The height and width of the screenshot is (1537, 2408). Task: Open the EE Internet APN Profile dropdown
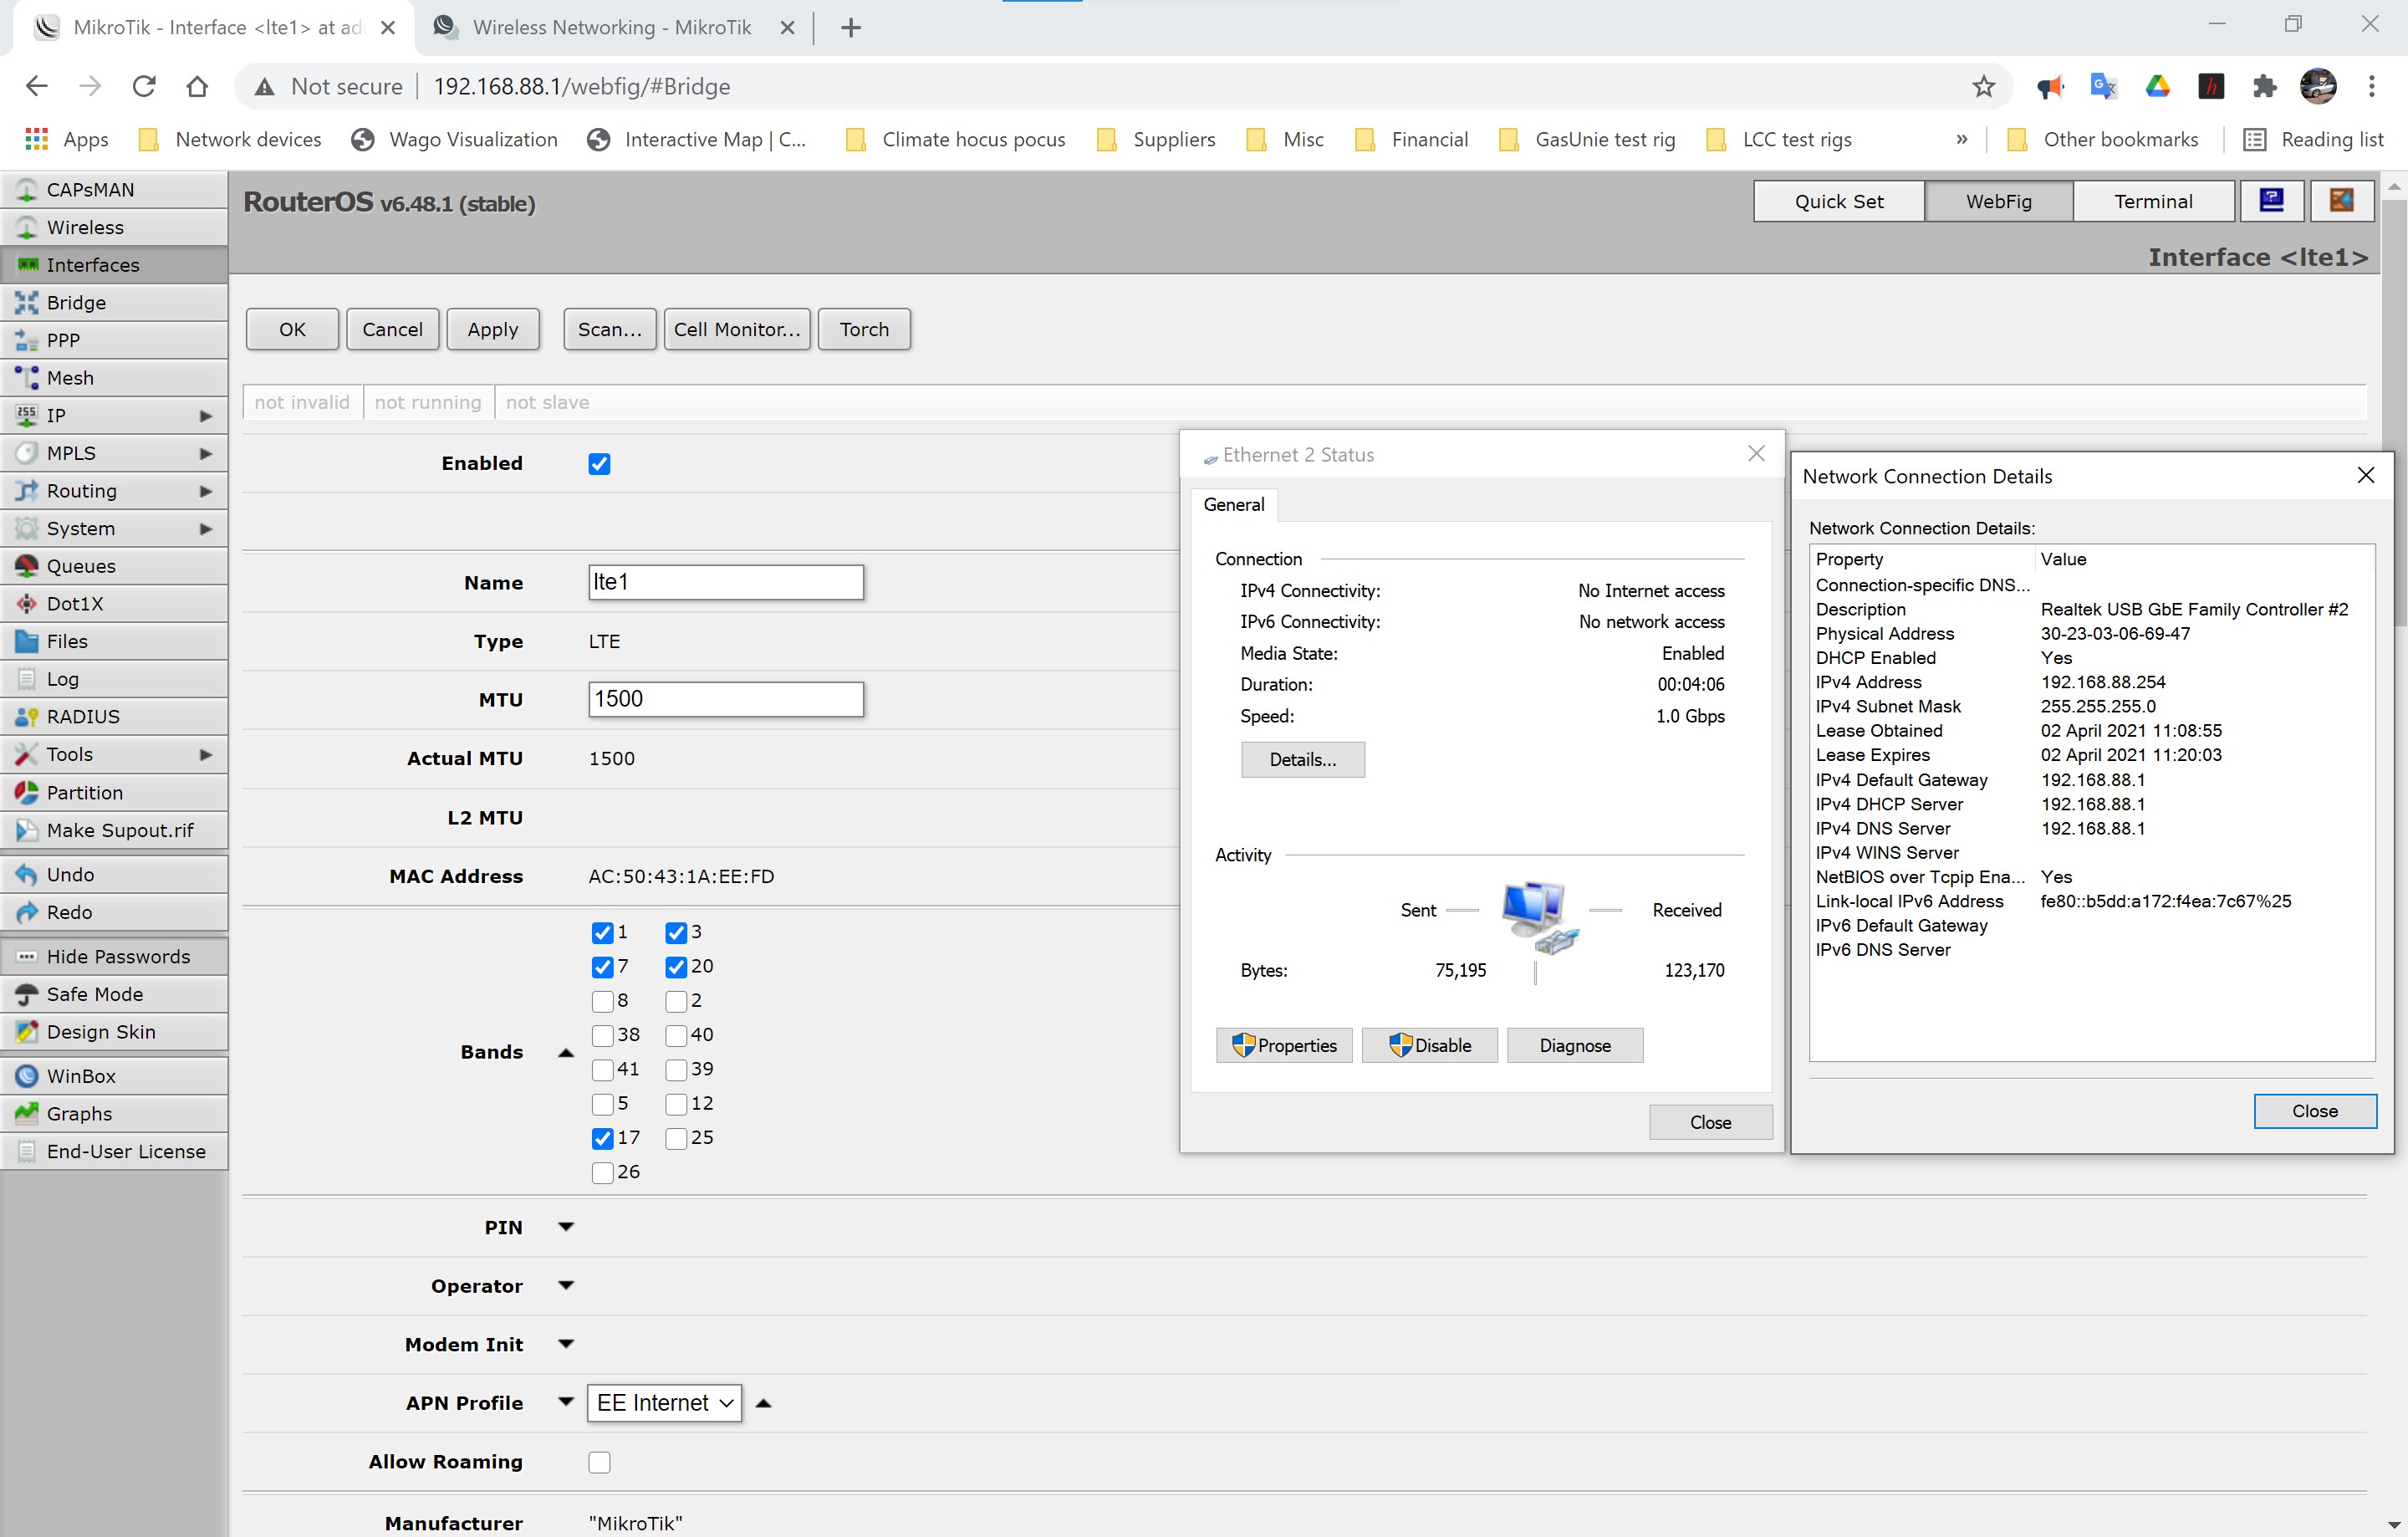coord(664,1403)
